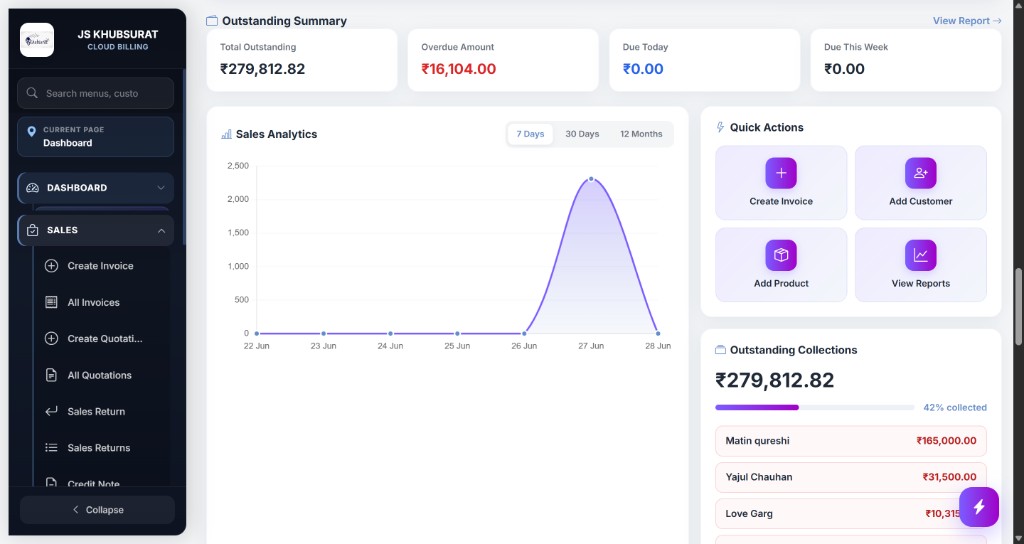This screenshot has height=544, width=1024.
Task: Click the return arrow icon beside Sales Return
Action: [x=51, y=411]
